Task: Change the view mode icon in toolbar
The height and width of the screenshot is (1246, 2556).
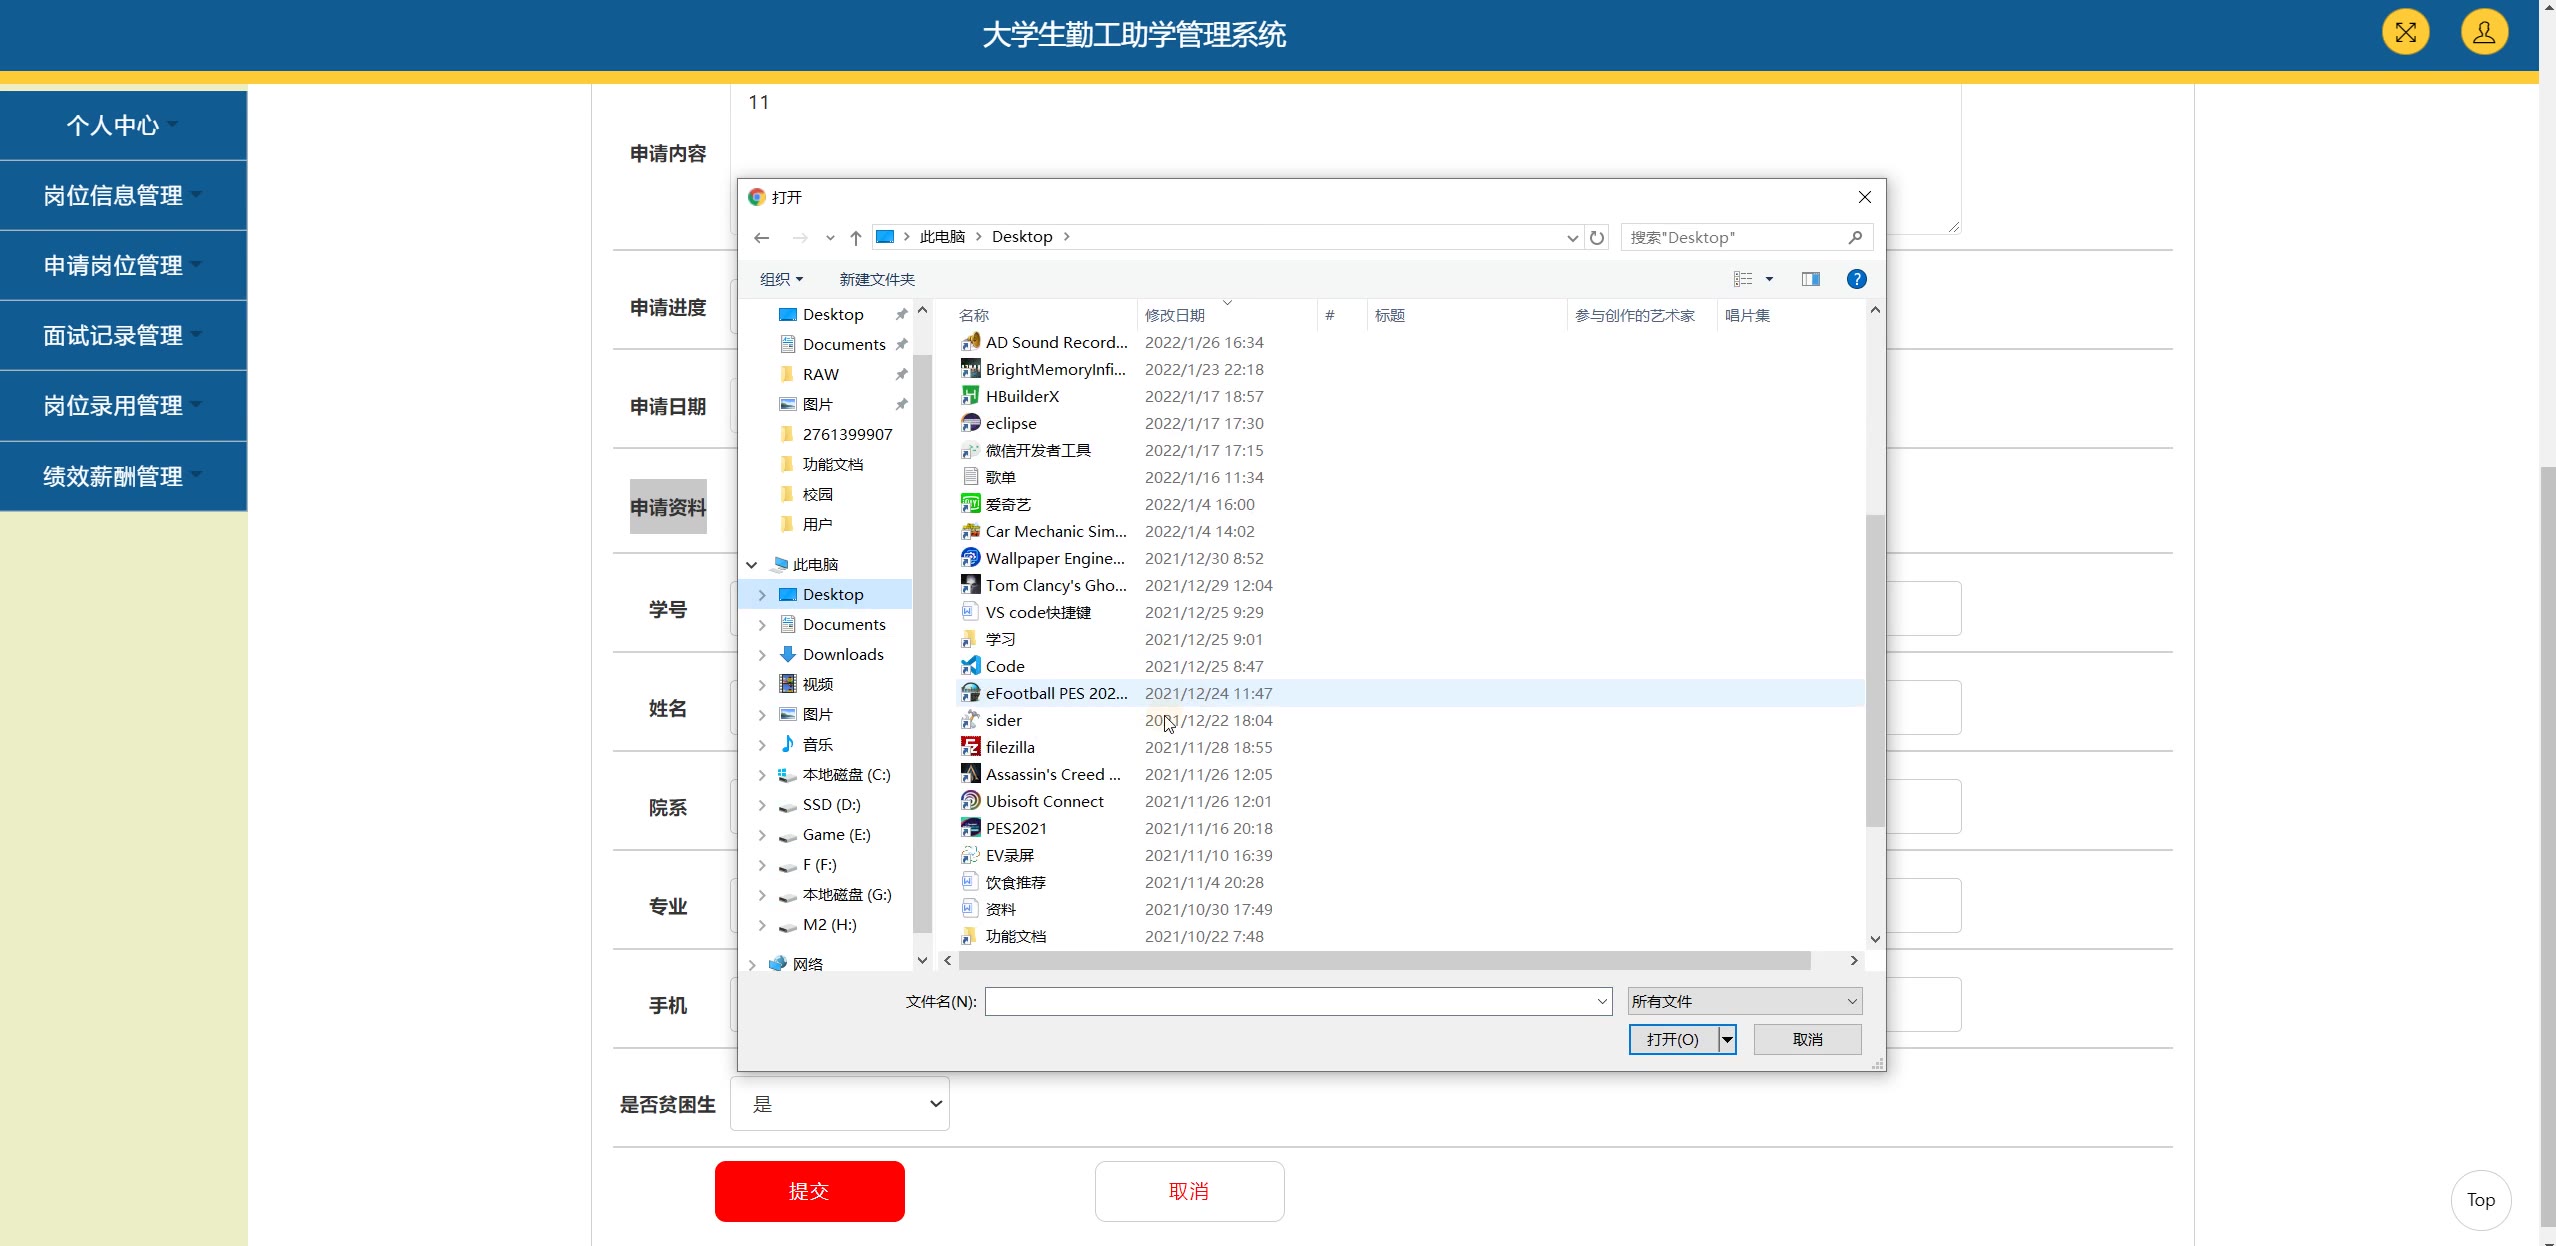Action: coord(1743,279)
